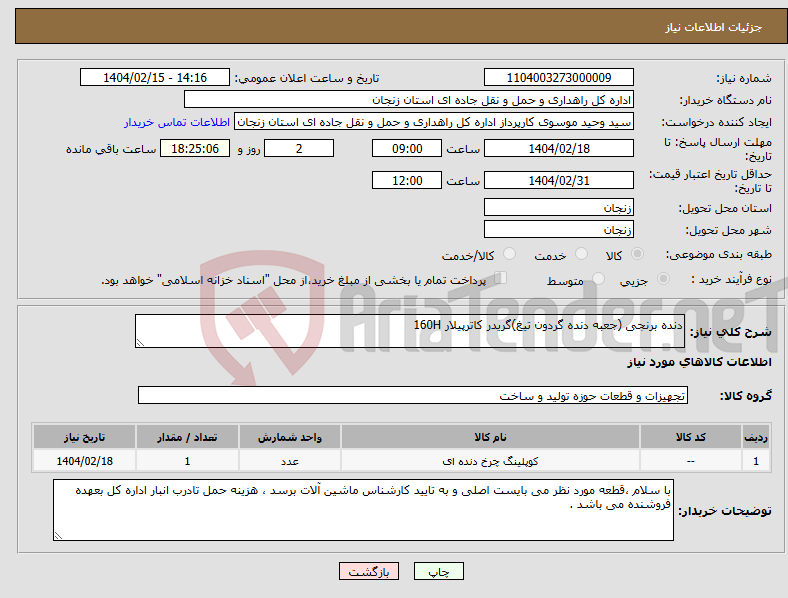This screenshot has height=598, width=788.
Task: Click the announcement date field 1404/02/15 - 14:16
Action: [x=155, y=77]
